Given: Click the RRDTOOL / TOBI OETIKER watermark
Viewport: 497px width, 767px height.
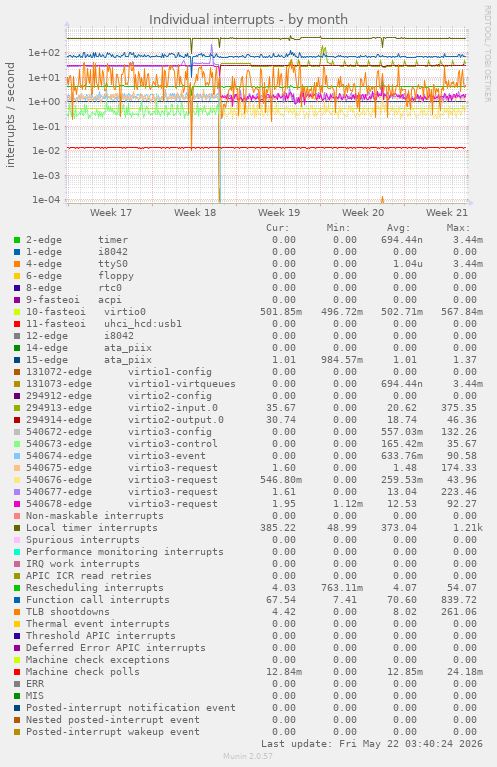Looking at the screenshot, I should (x=488, y=54).
